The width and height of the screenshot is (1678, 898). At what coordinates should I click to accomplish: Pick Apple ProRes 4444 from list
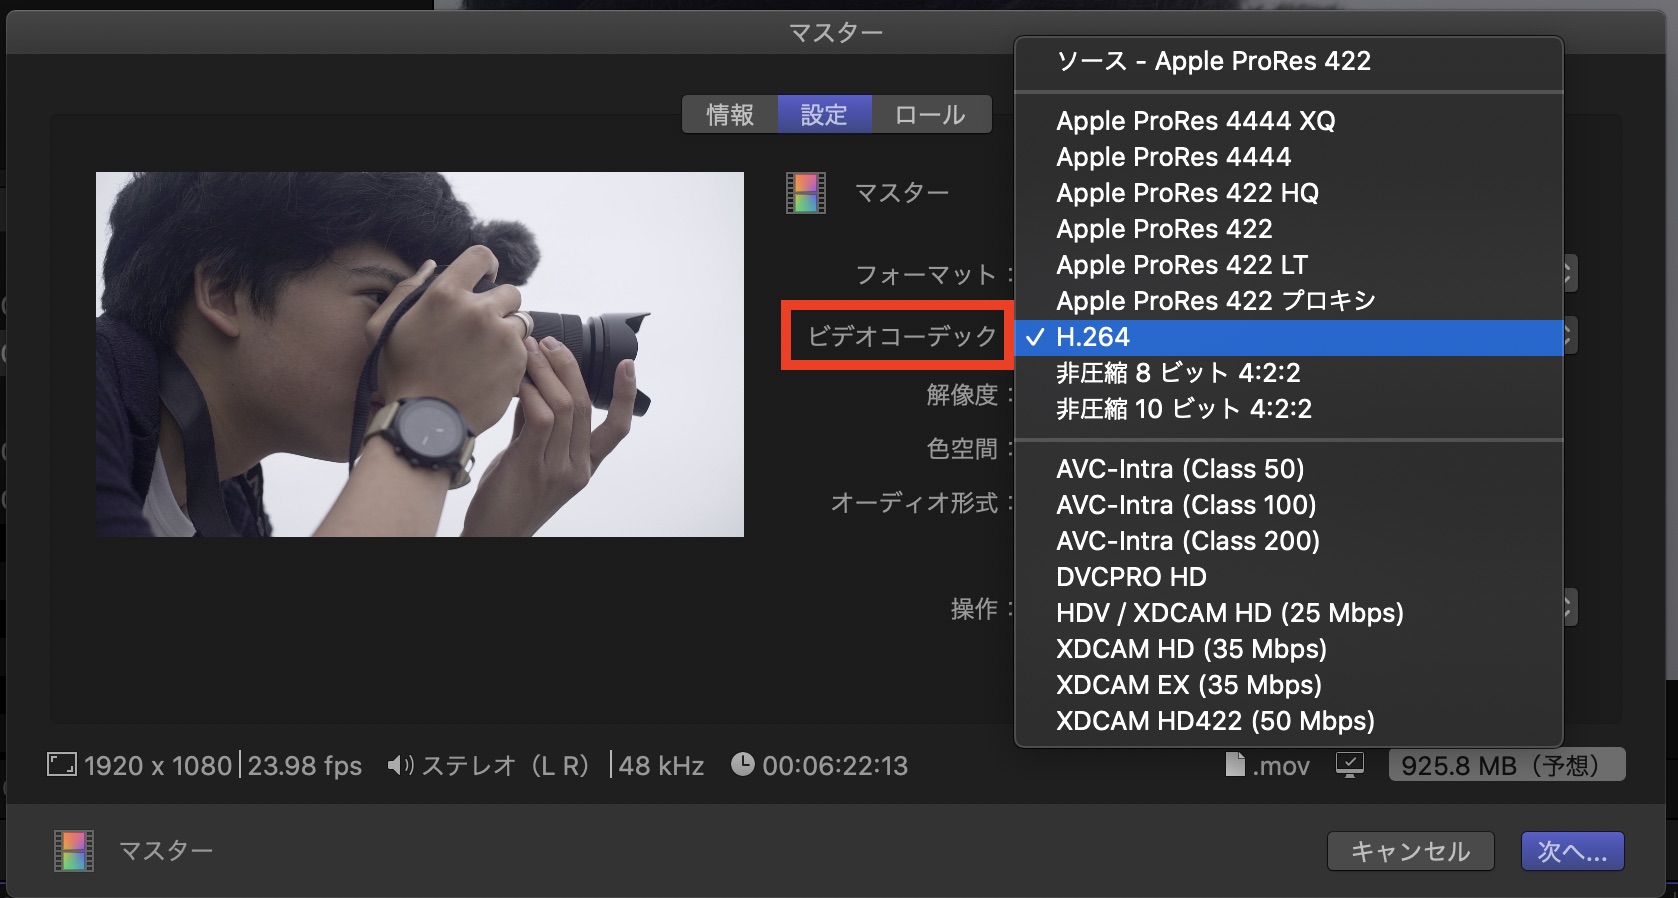(1288, 157)
